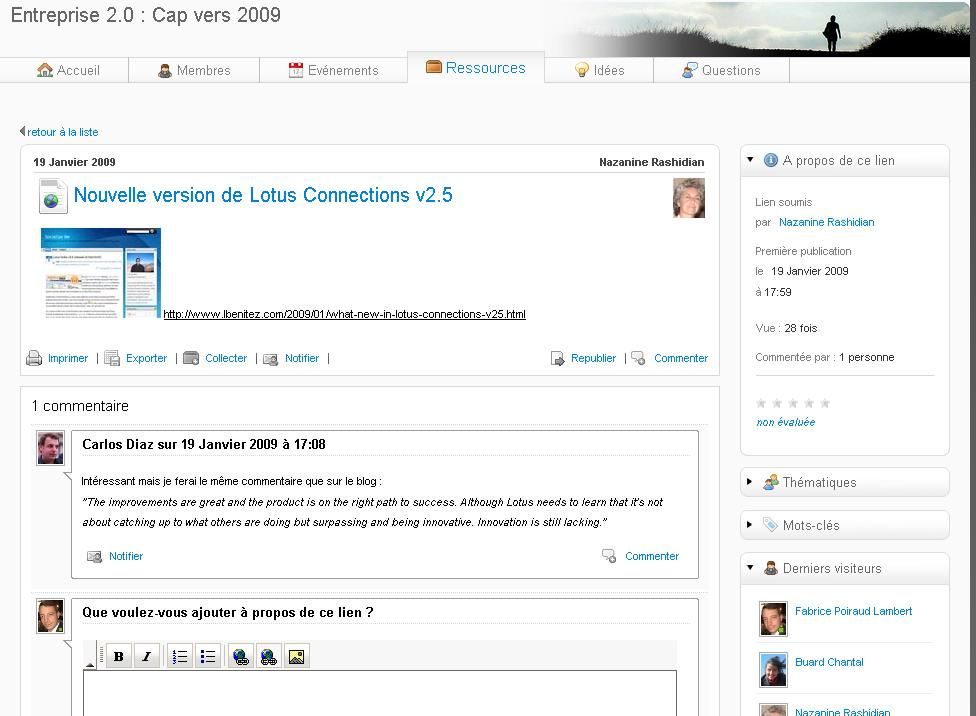Viewport: 976px width, 716px height.
Task: Click the Collecter icon
Action: (191, 358)
